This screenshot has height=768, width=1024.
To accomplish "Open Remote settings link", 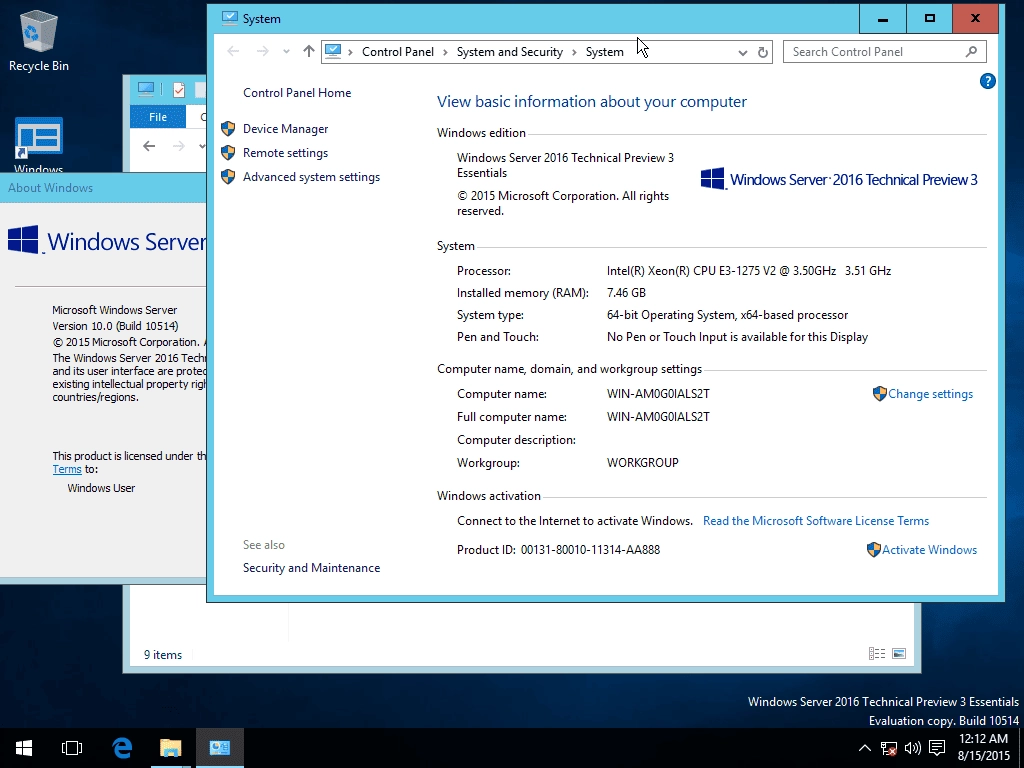I will (285, 153).
